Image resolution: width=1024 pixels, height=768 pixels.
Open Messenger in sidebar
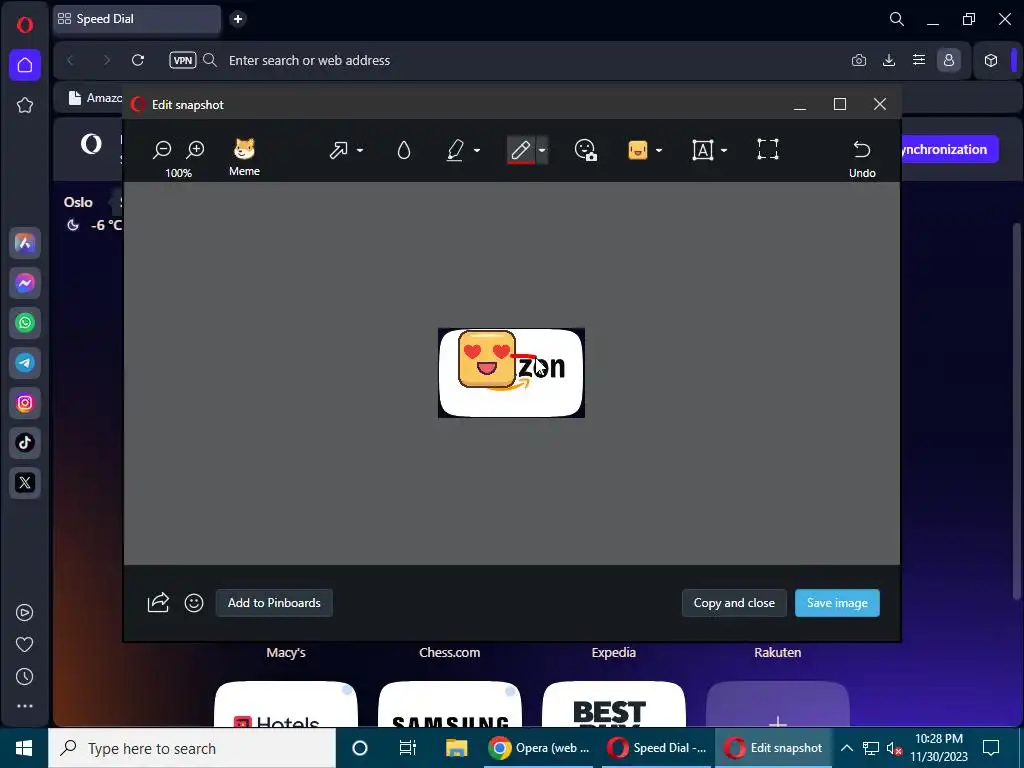[x=25, y=283]
